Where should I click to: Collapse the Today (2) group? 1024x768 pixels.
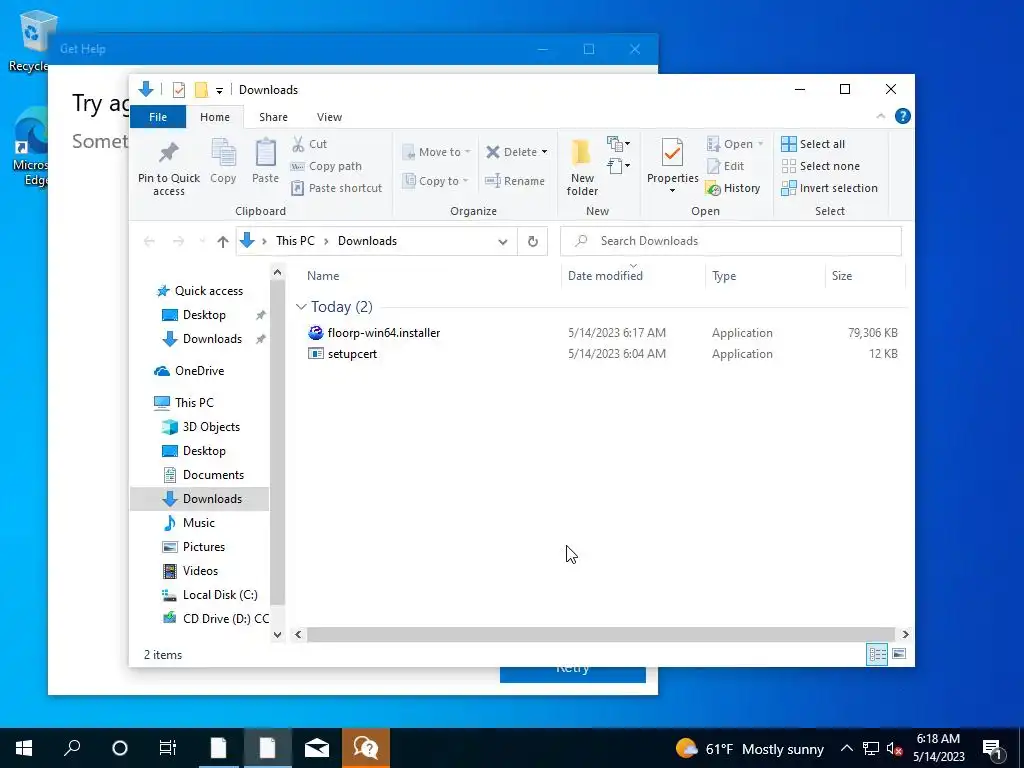pyautogui.click(x=301, y=306)
